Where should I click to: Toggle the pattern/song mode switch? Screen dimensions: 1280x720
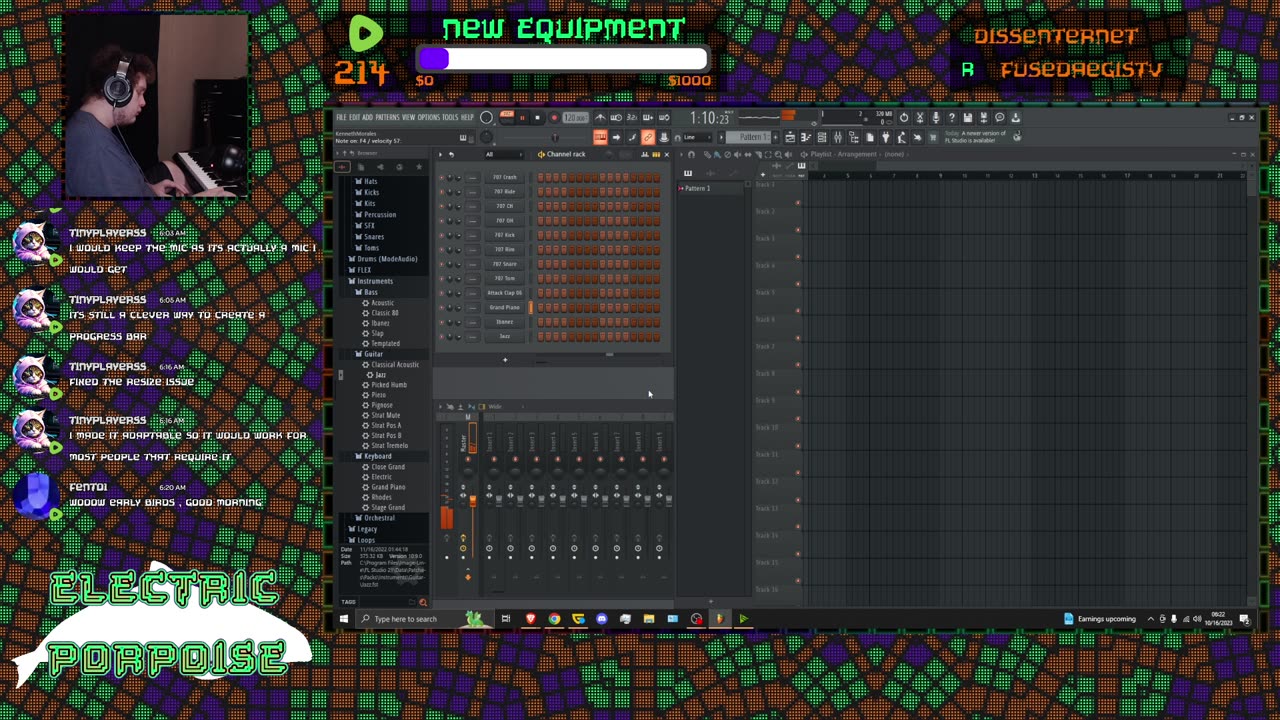click(507, 118)
